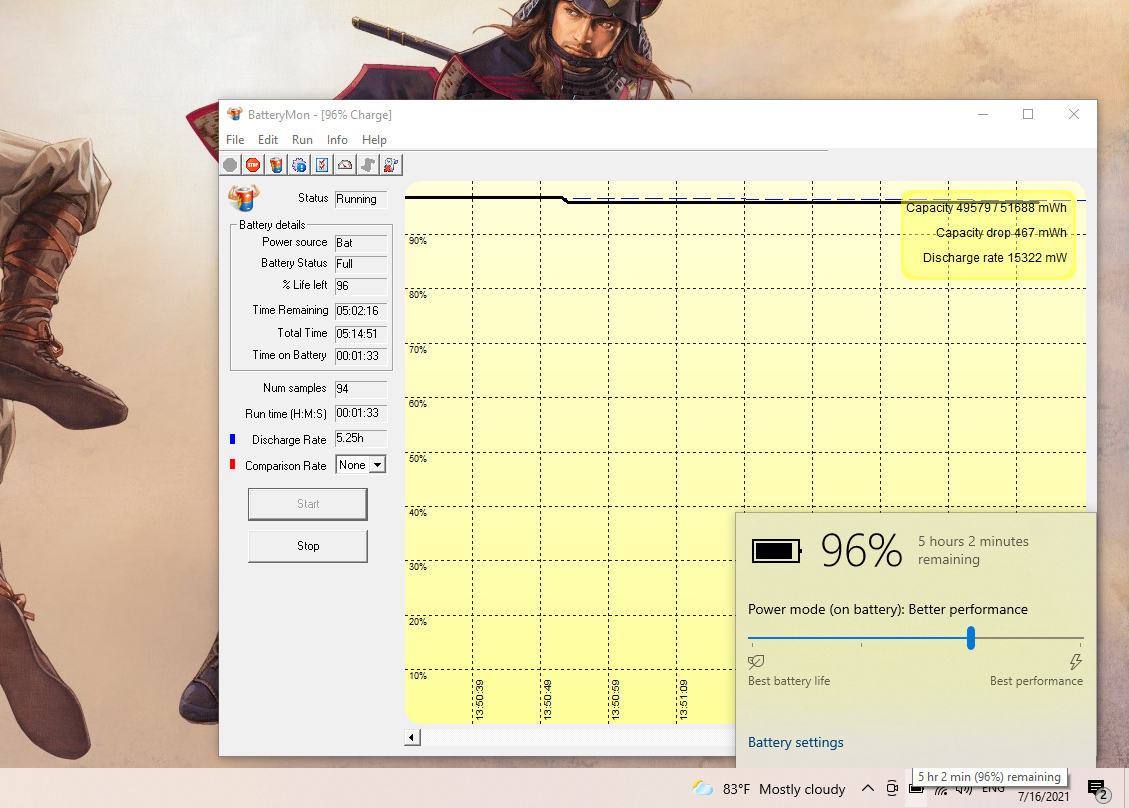1129x808 pixels.
Task: Click the power mode slider handle
Action: (971, 637)
